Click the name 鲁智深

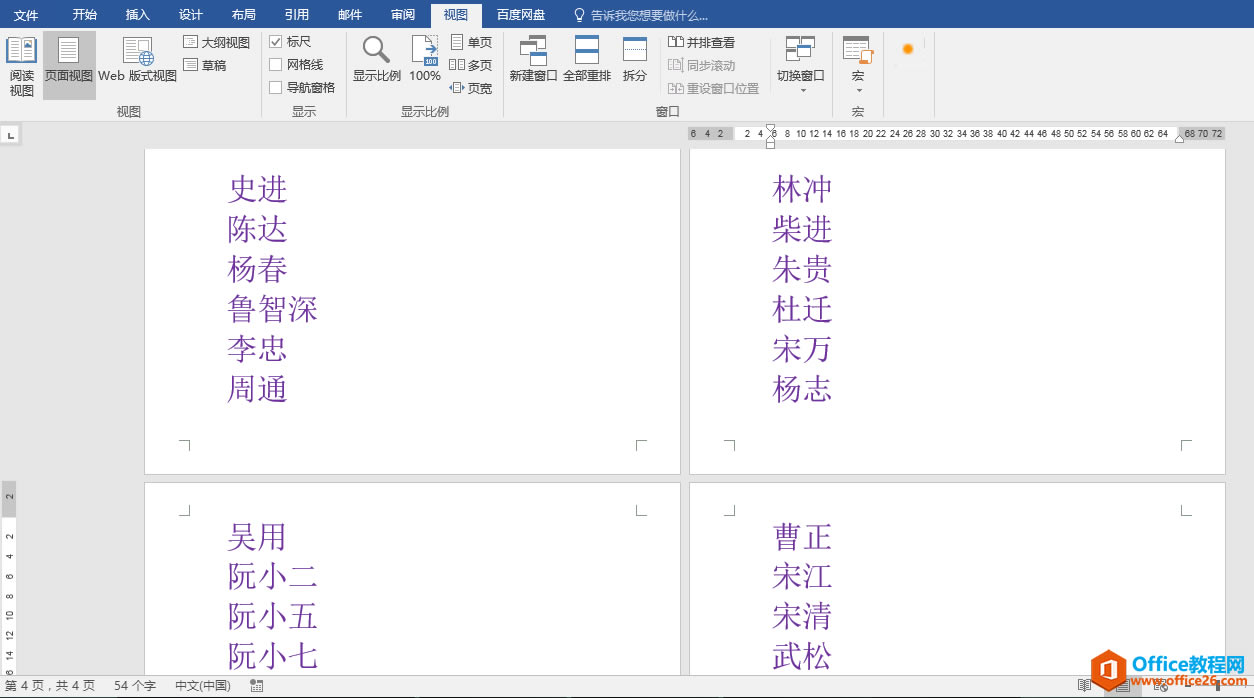point(273,309)
